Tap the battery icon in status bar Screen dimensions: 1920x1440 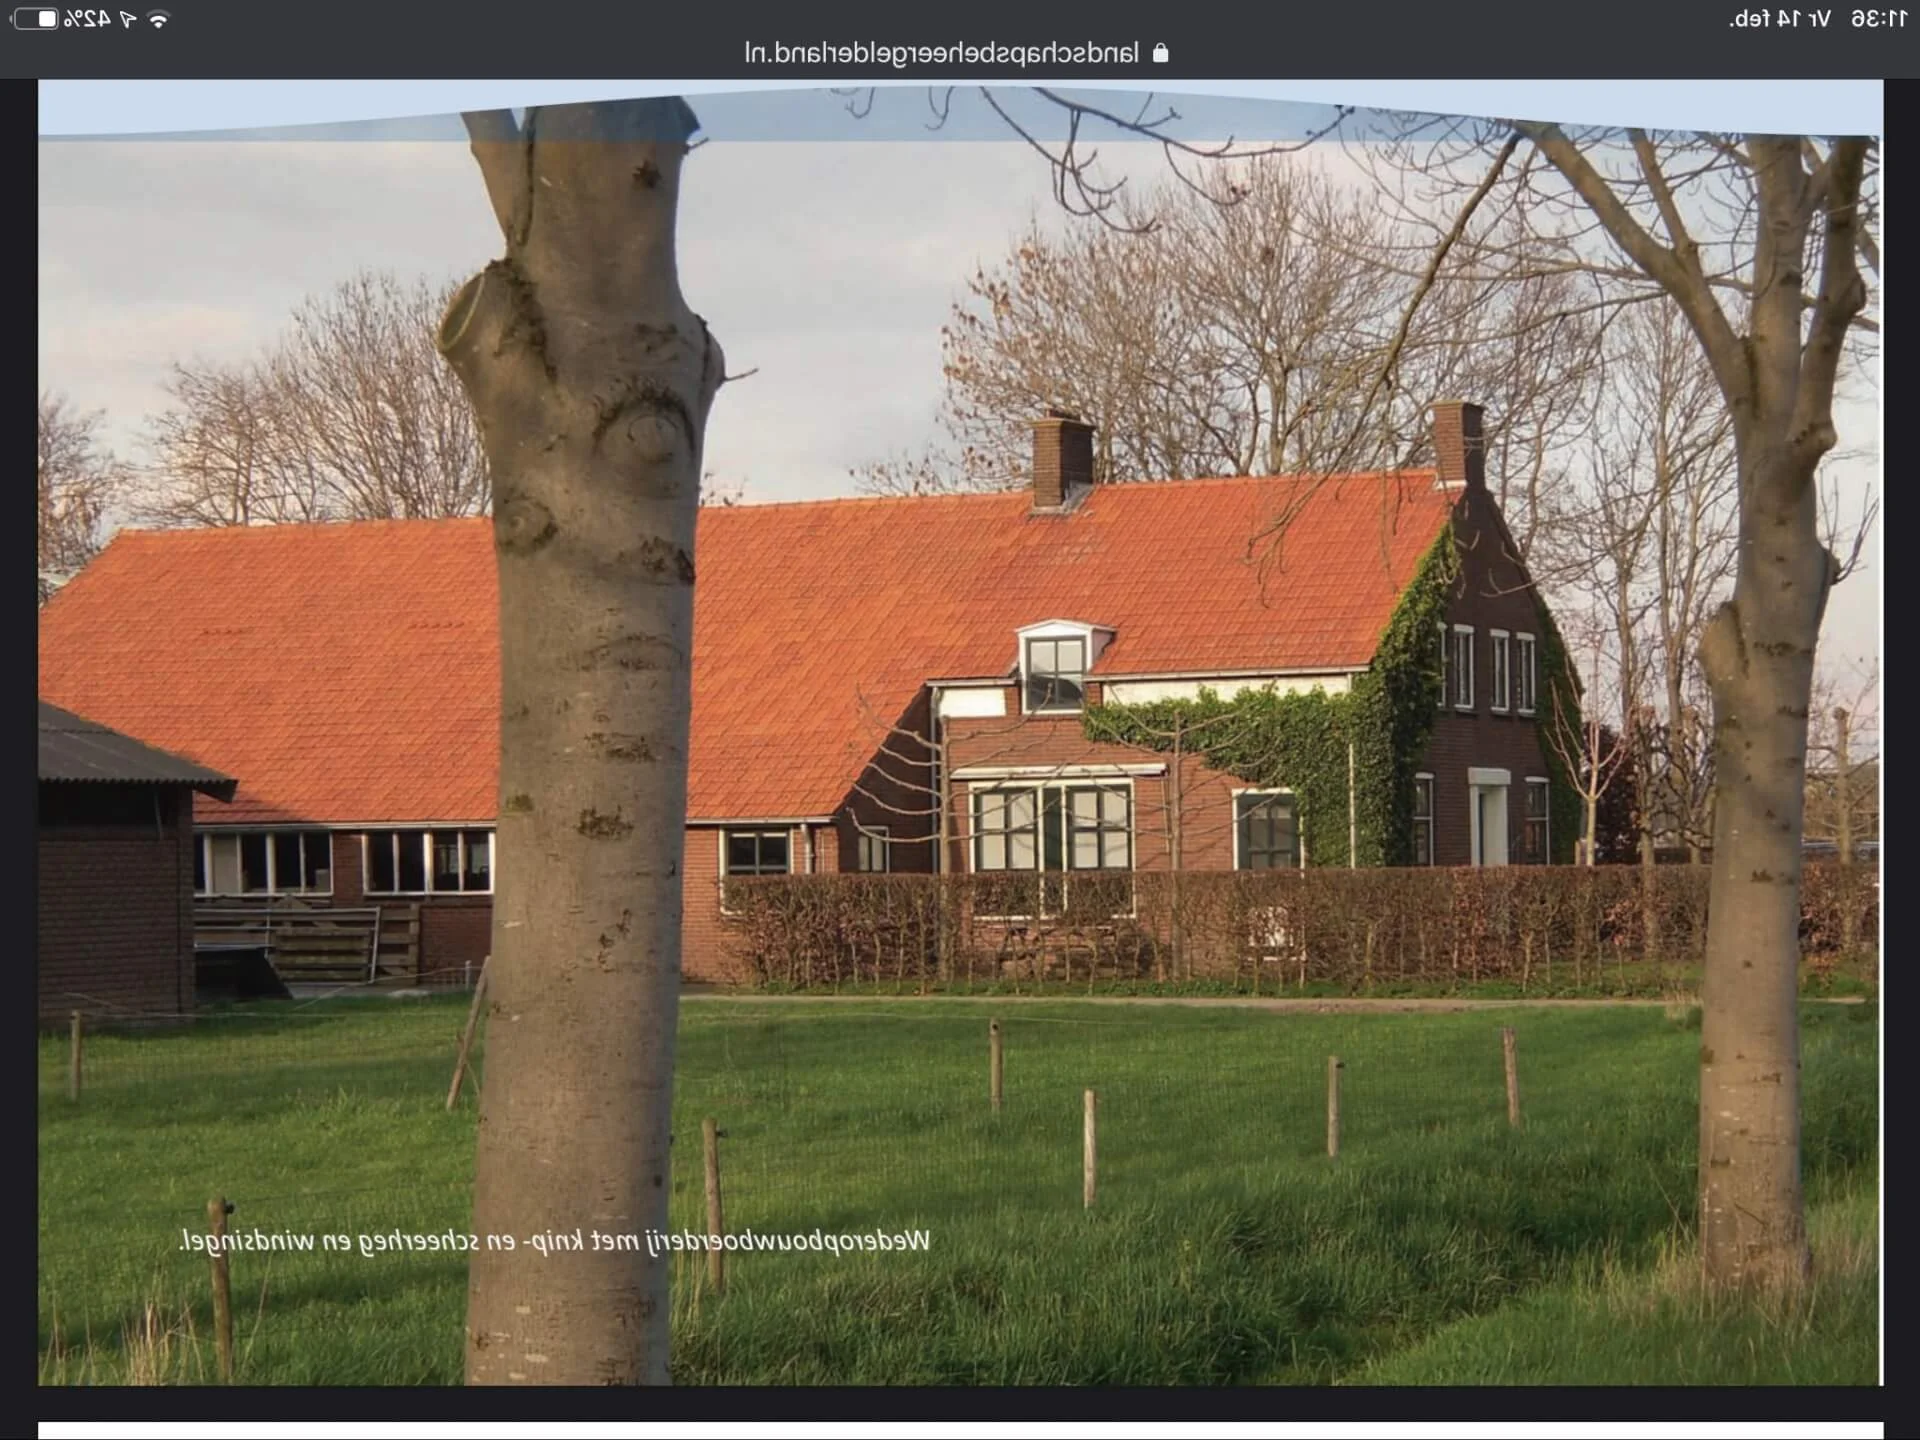coord(37,19)
